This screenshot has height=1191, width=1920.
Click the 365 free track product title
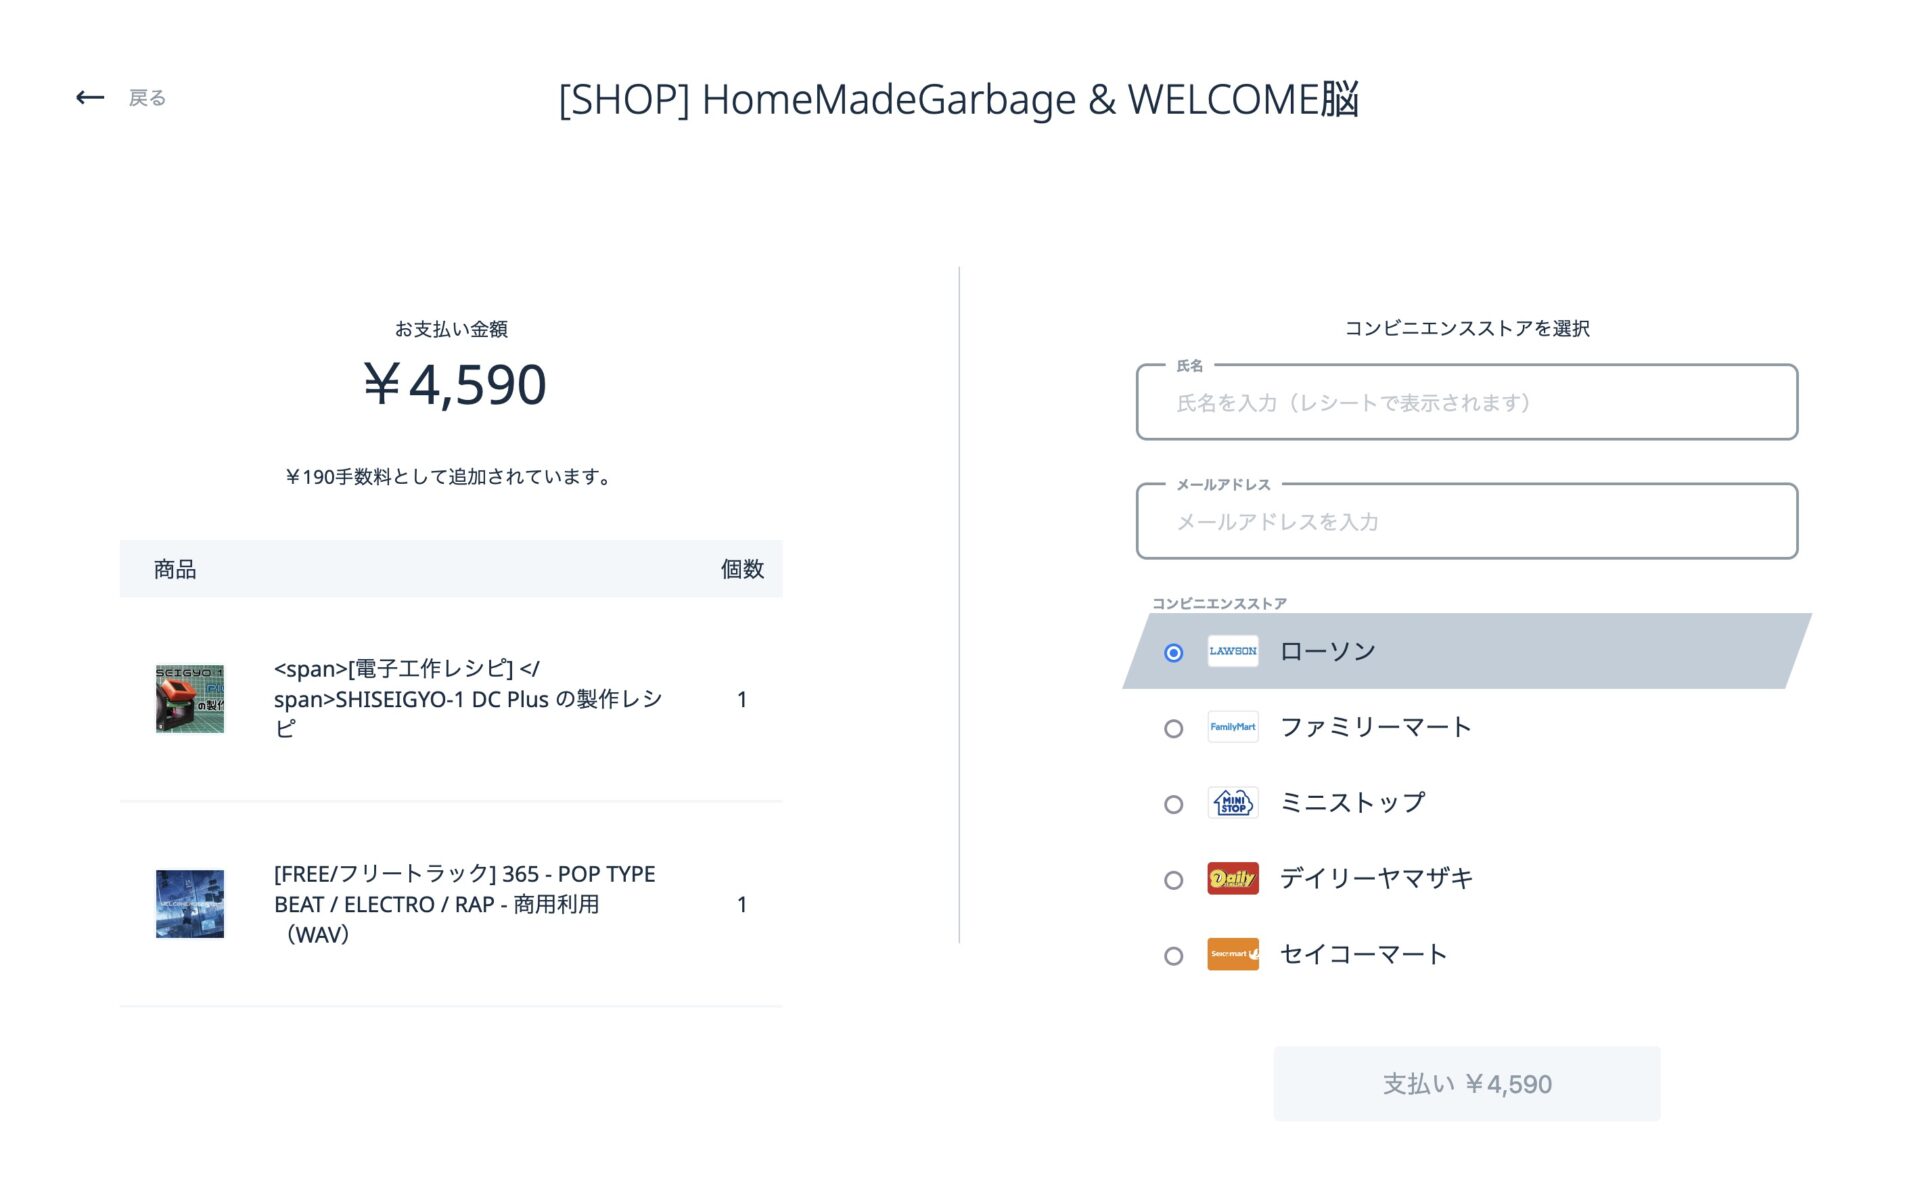coord(464,903)
